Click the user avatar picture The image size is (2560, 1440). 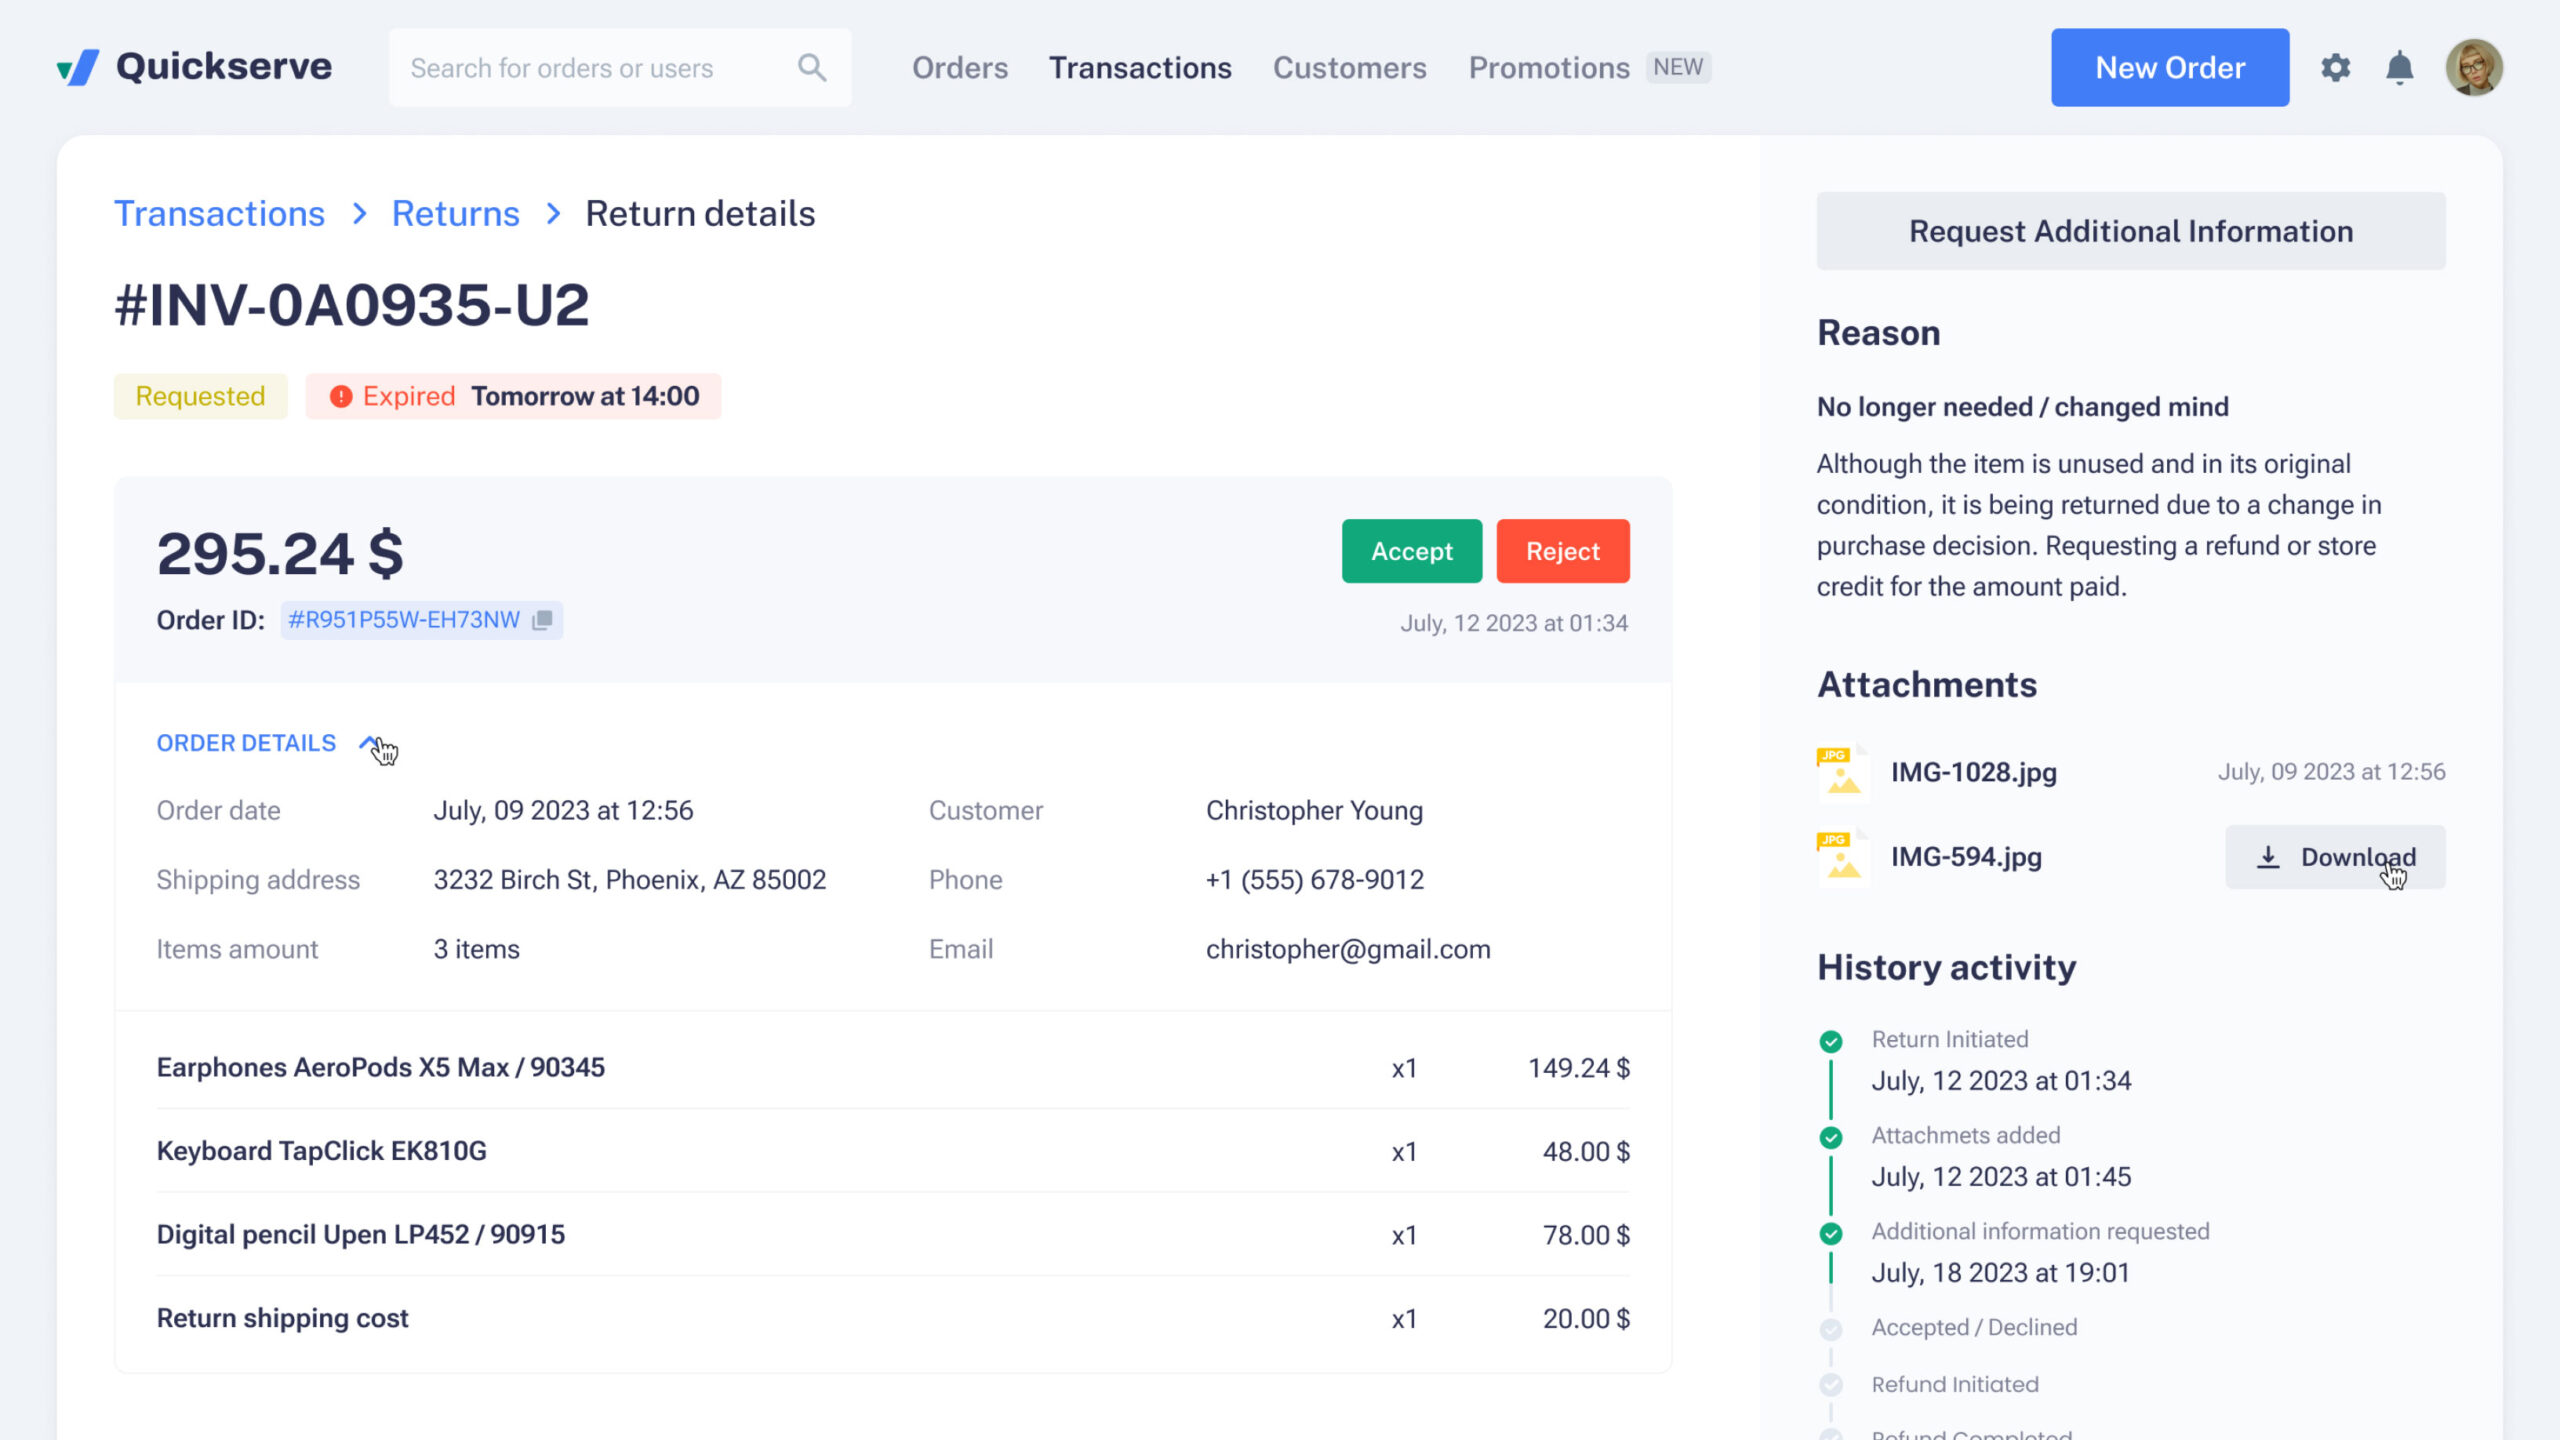(x=2473, y=68)
